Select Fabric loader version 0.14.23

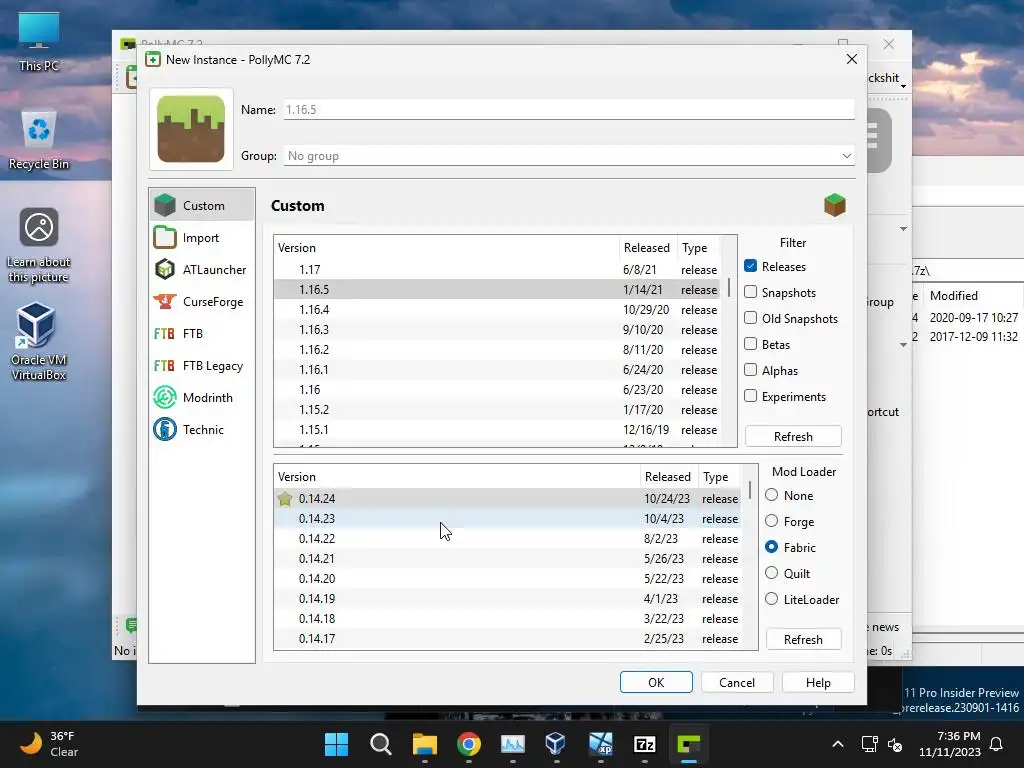(507, 519)
